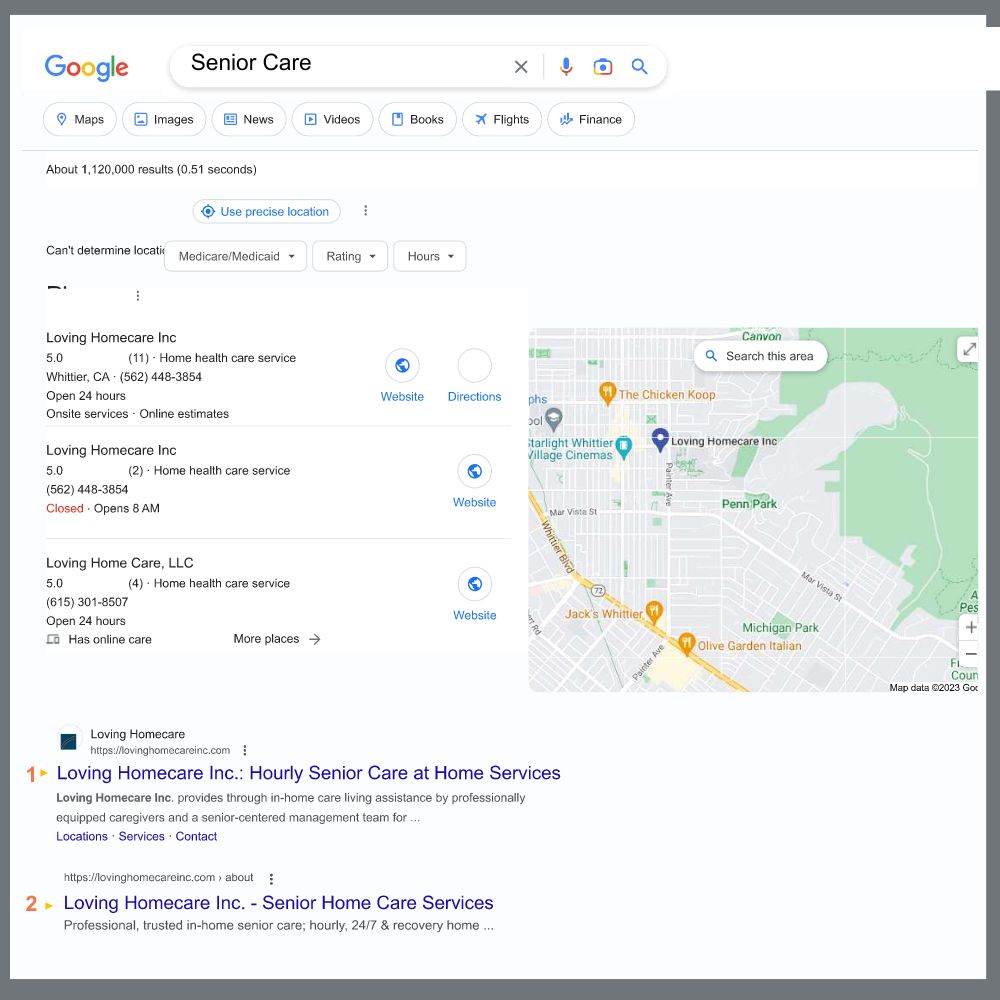Click the Google logo
Screen dimensions: 1000x1000
(87, 67)
